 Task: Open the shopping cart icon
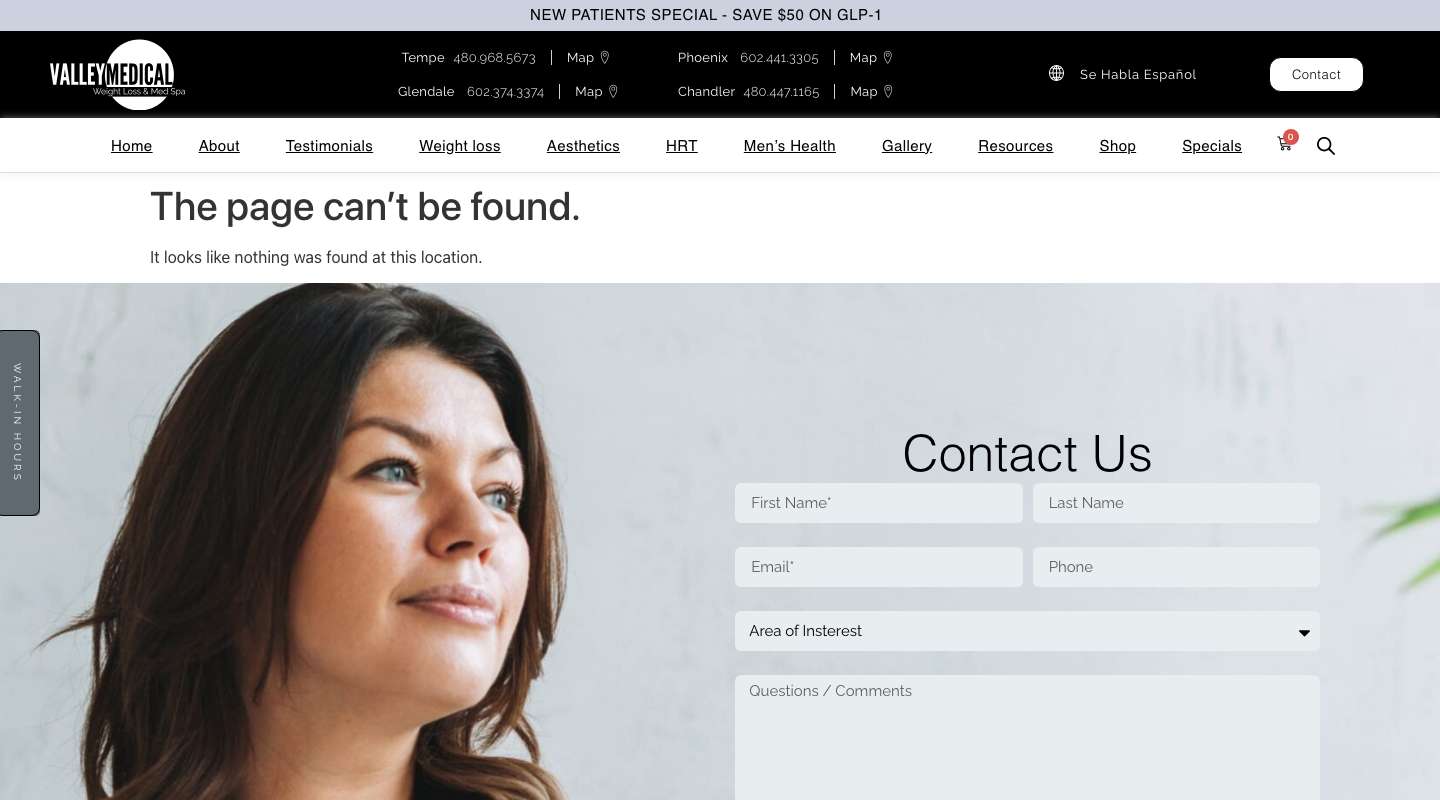click(1285, 145)
